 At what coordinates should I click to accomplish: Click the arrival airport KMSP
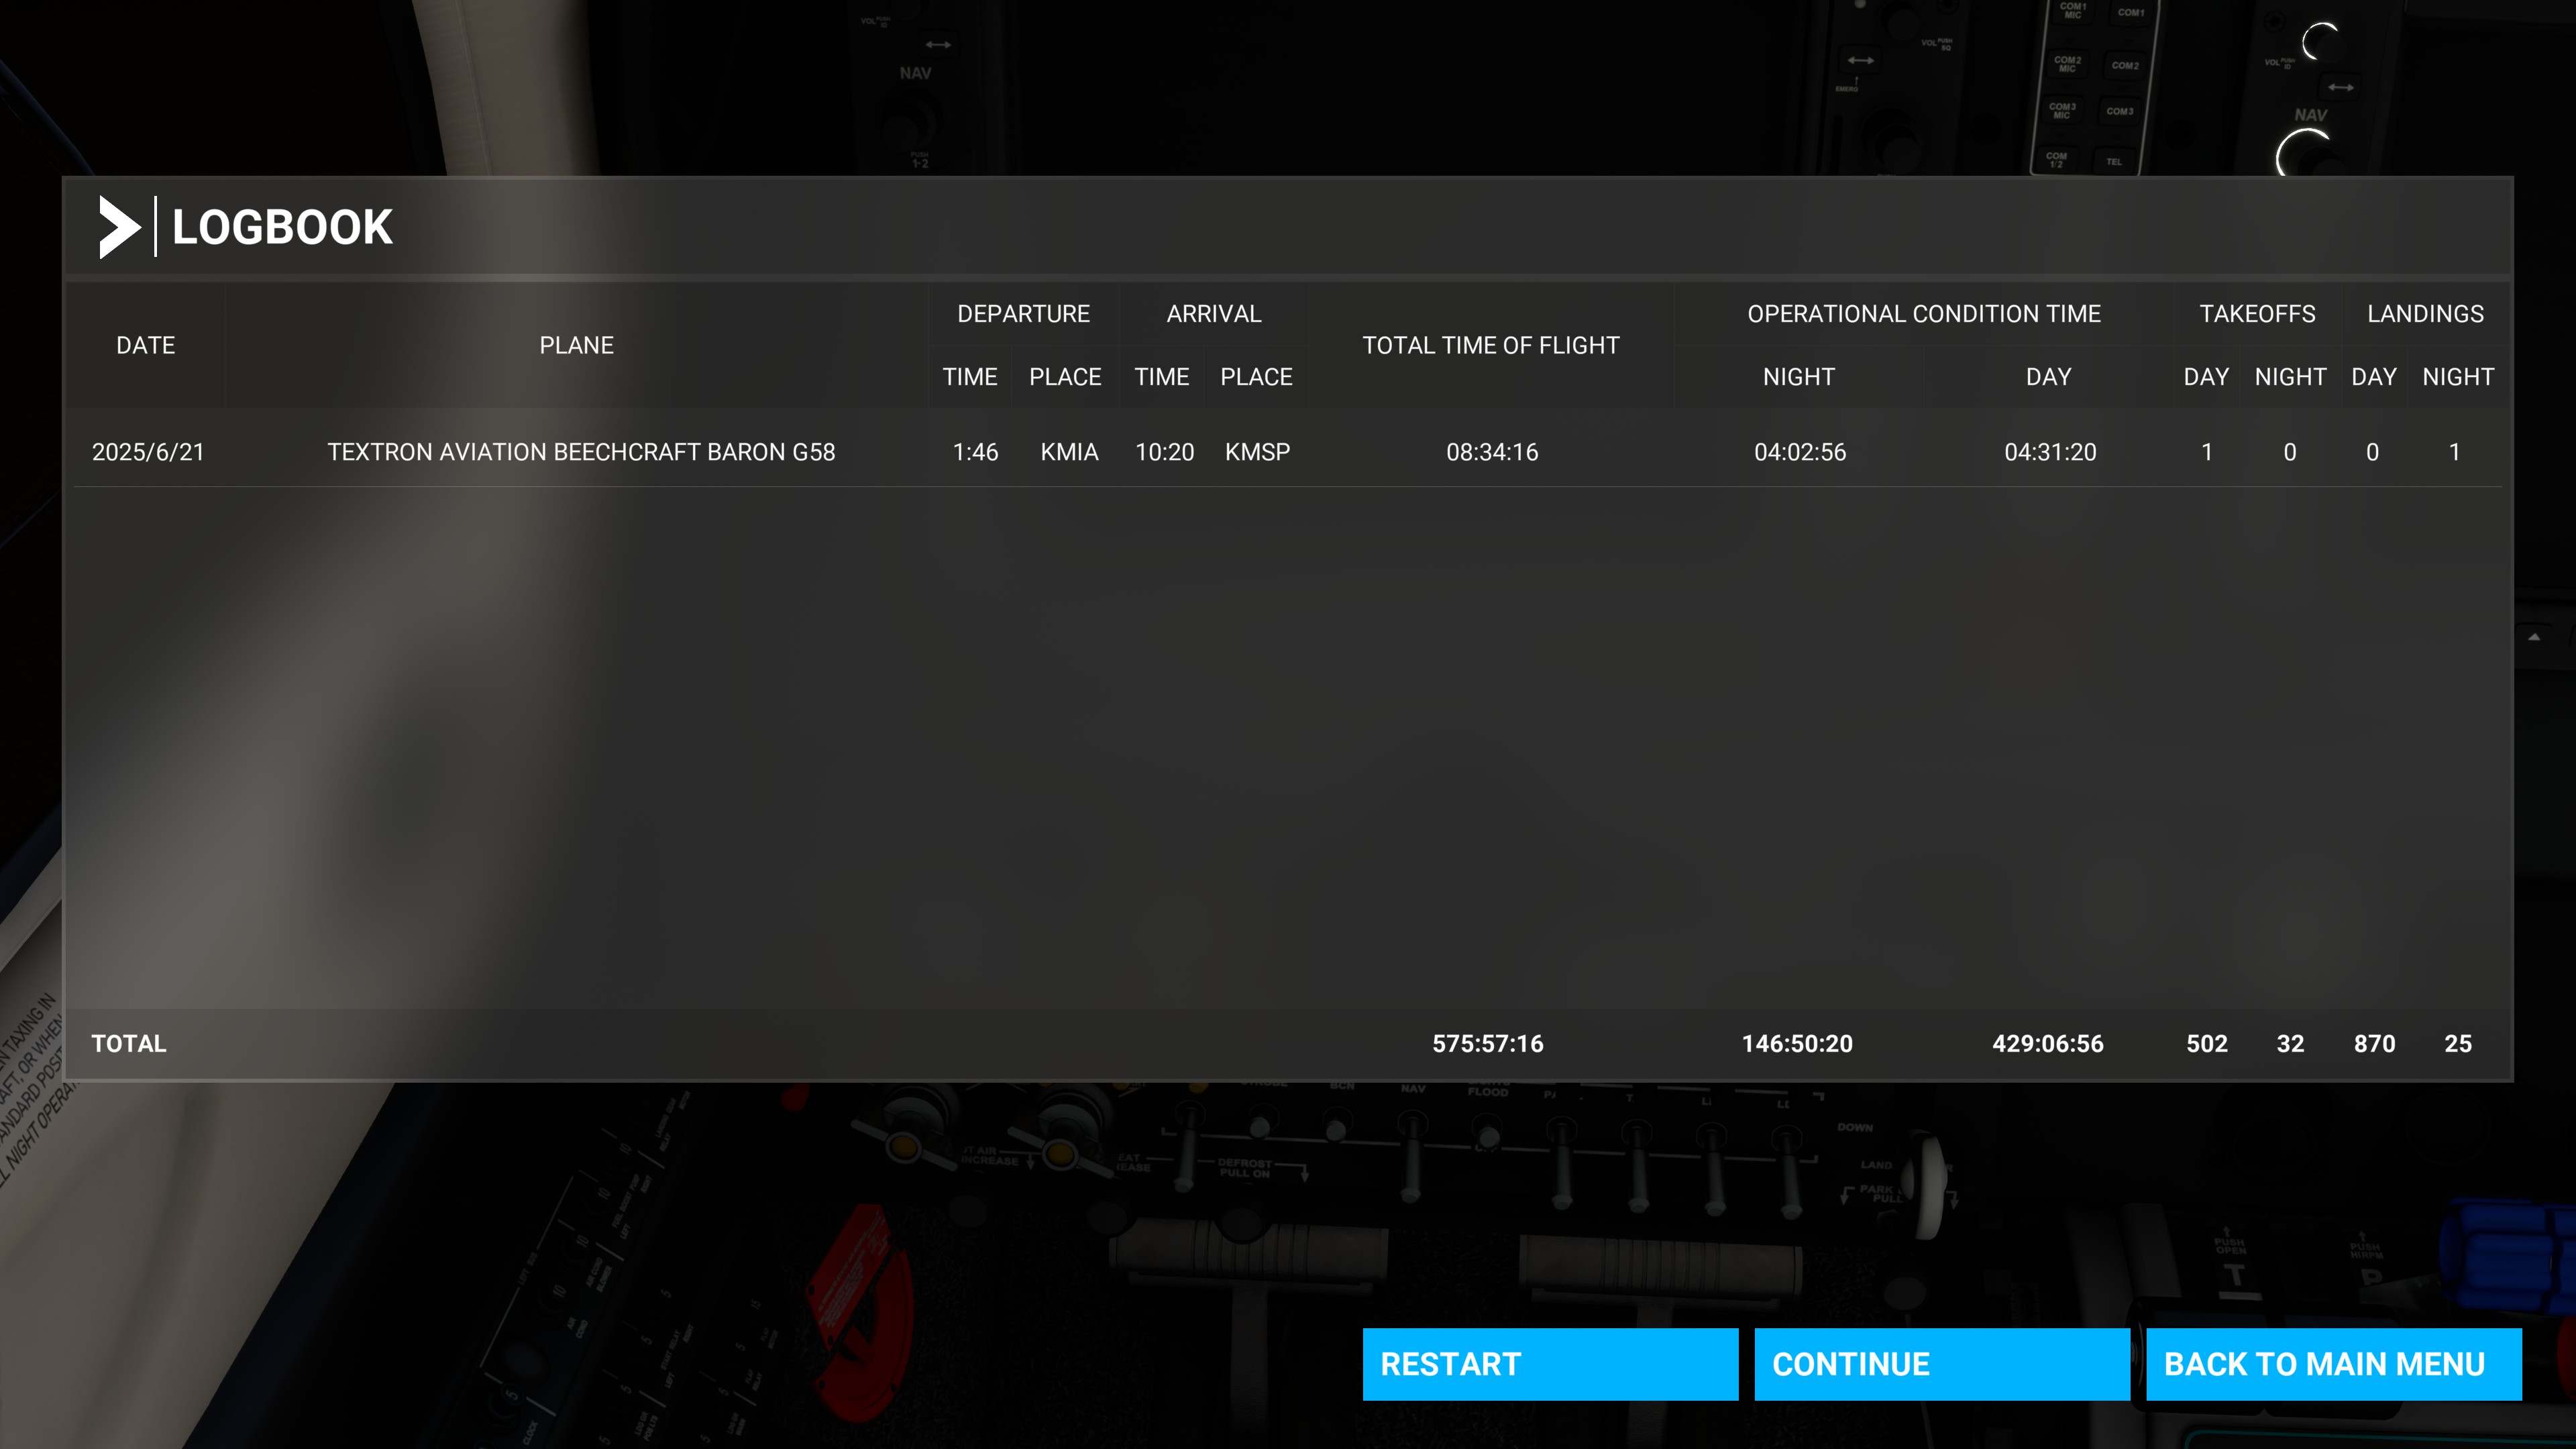point(1257,452)
